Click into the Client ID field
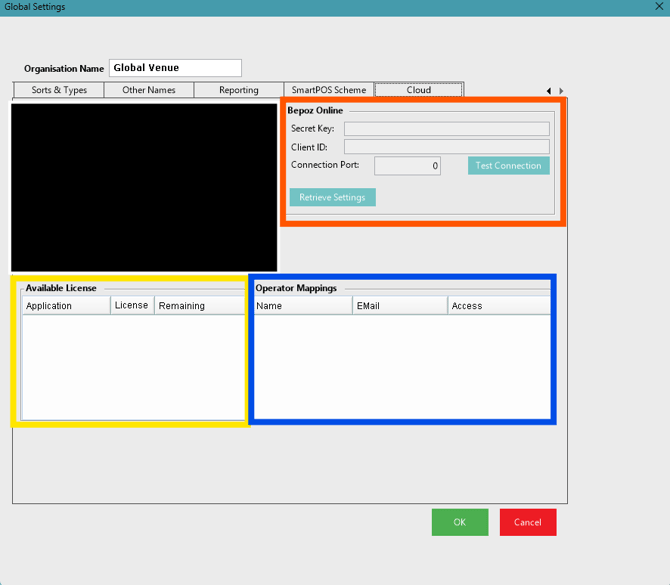 tap(446, 147)
